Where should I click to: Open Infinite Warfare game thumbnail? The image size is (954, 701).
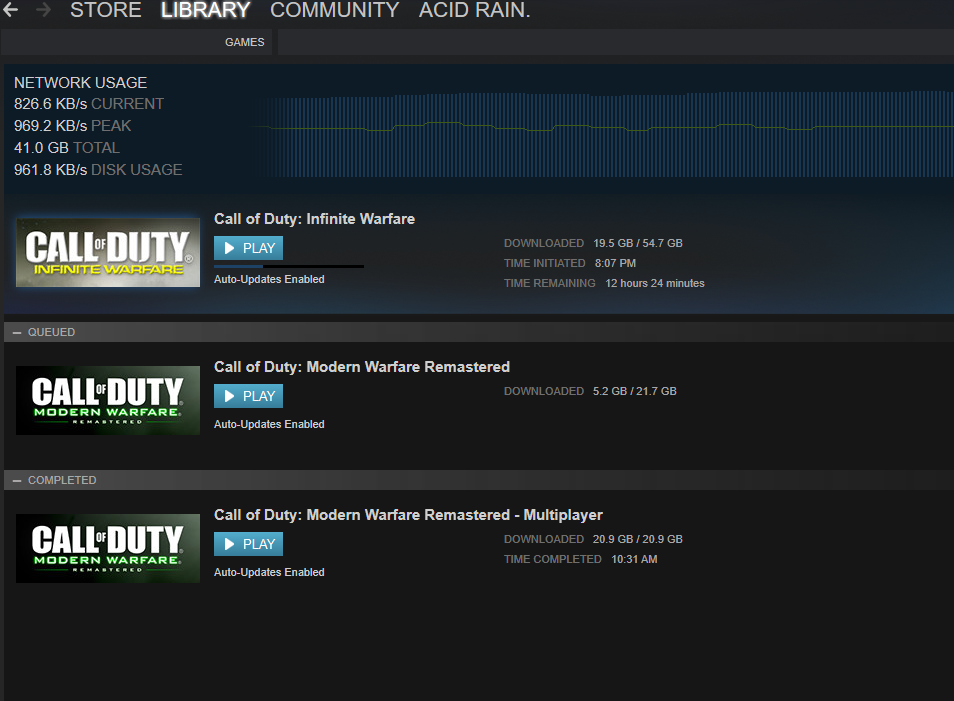point(108,253)
